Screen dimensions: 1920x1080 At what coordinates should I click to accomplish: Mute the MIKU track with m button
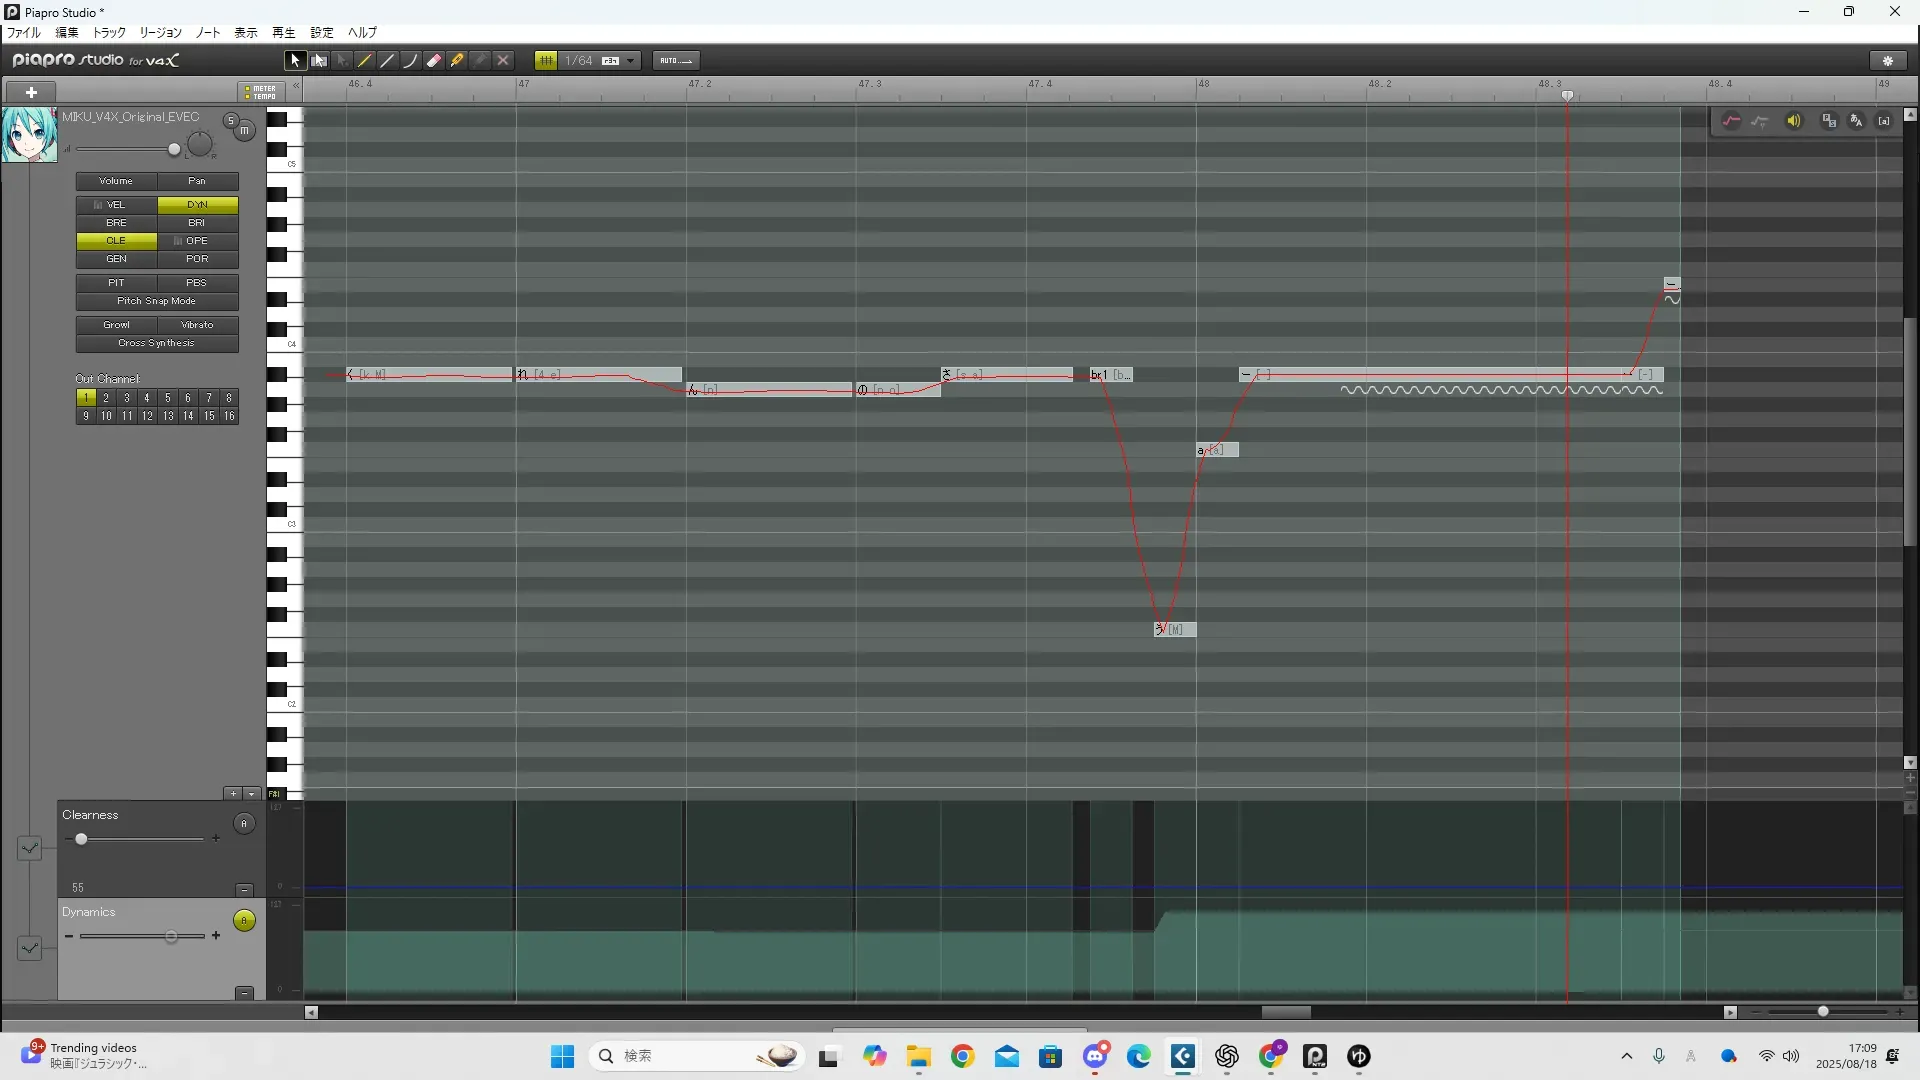click(244, 131)
